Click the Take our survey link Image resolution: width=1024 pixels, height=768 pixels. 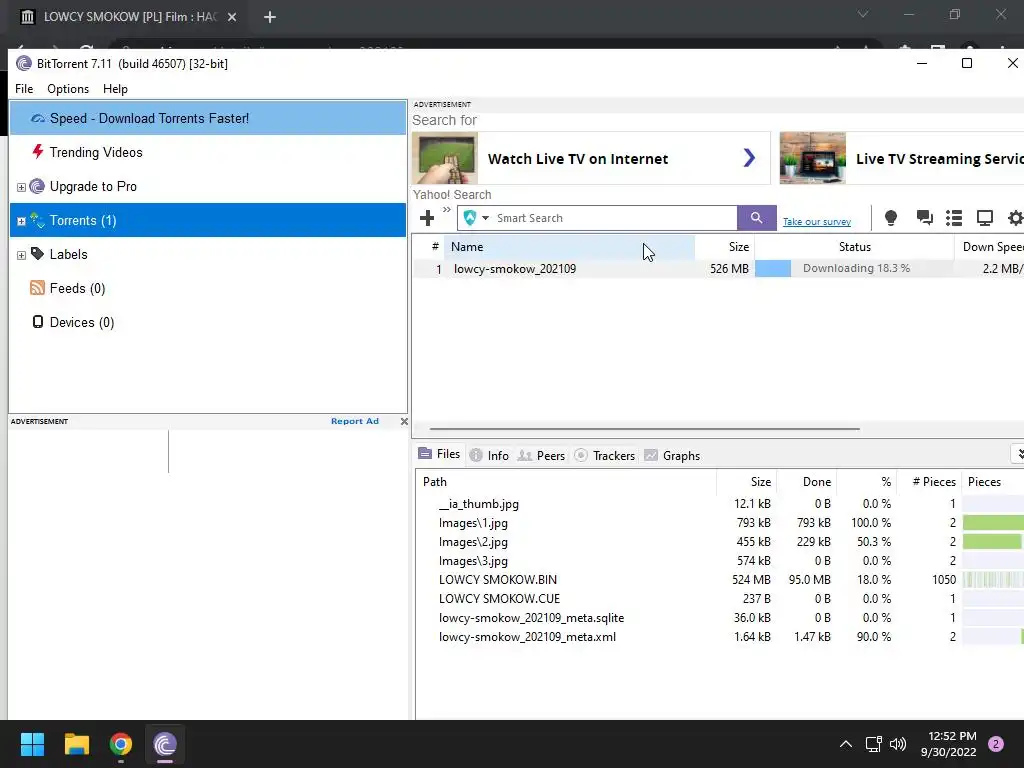click(817, 222)
